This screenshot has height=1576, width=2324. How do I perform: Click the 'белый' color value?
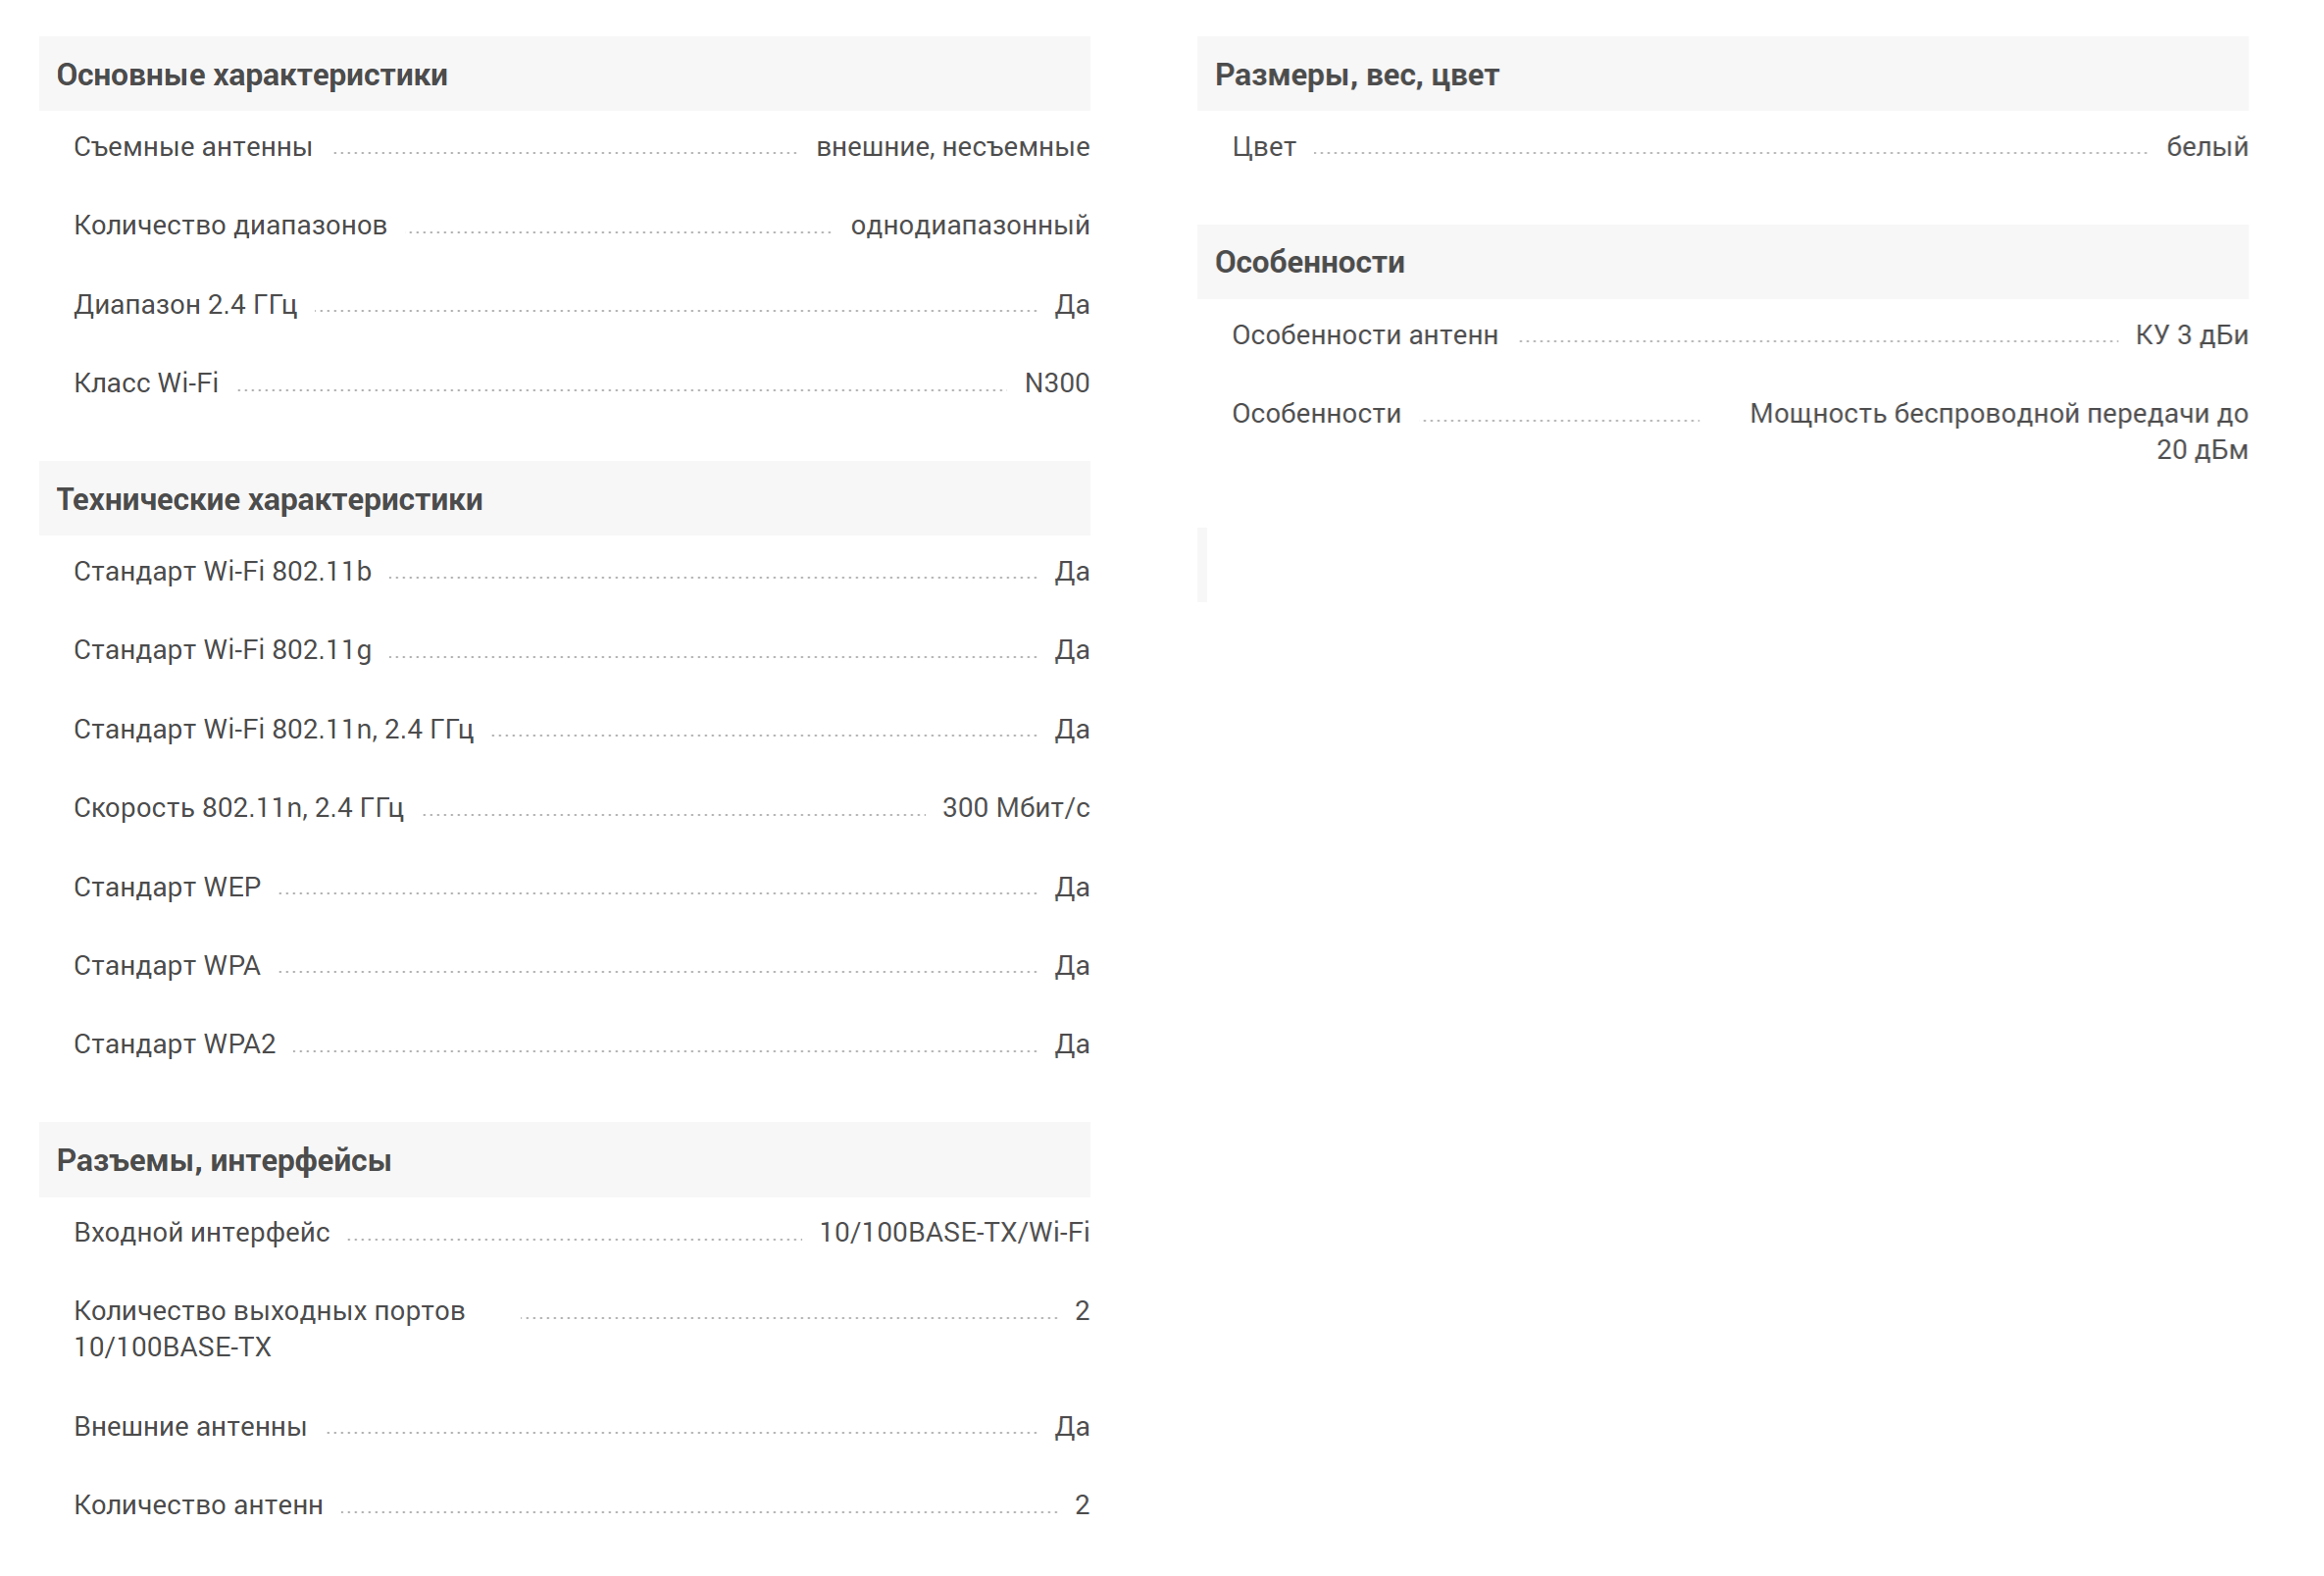(x=2206, y=147)
